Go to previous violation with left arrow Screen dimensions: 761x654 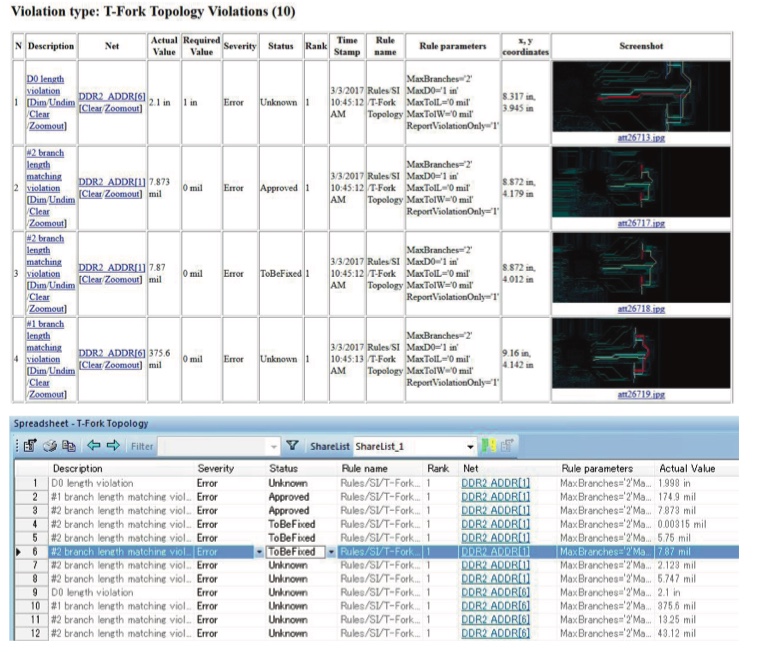click(94, 445)
